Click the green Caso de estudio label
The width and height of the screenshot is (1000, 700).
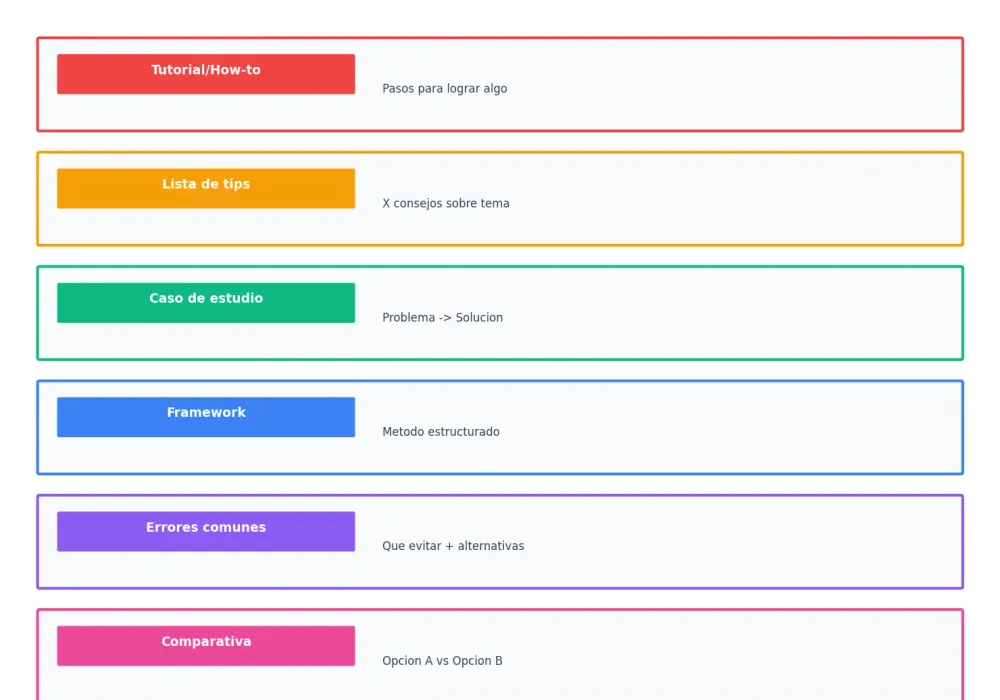click(x=206, y=303)
